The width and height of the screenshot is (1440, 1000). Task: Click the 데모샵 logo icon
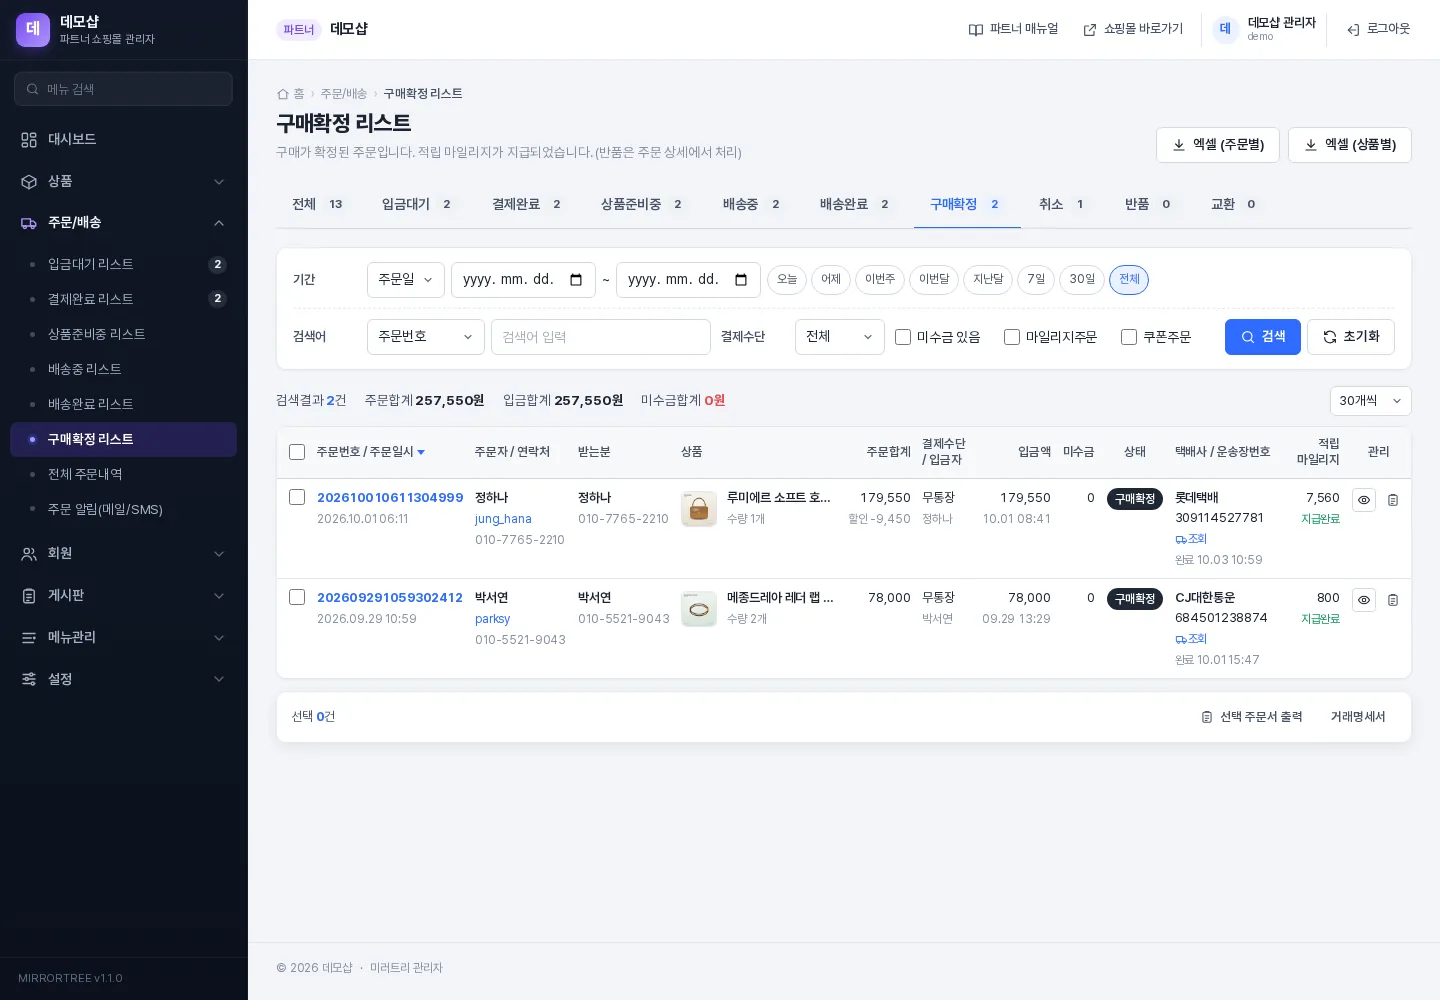[33, 29]
